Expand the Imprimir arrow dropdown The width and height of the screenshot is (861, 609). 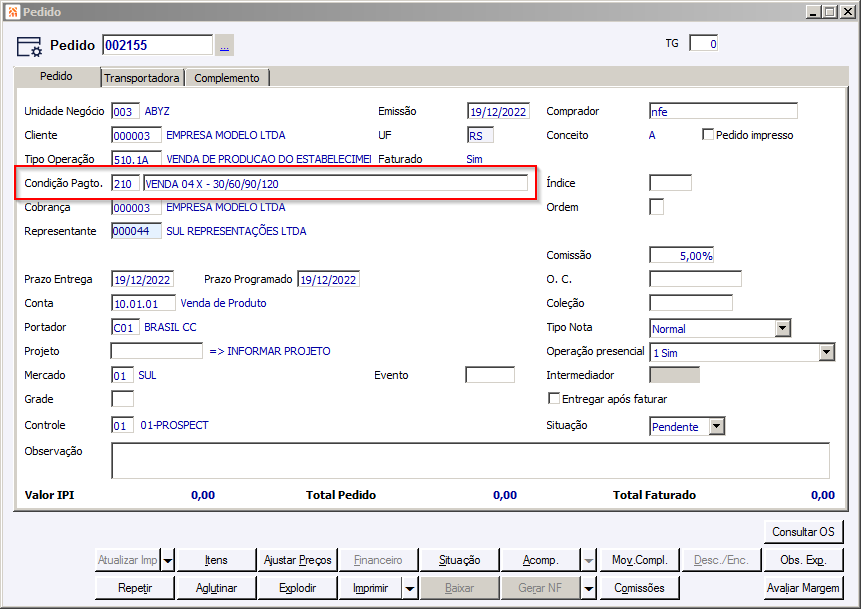(410, 588)
